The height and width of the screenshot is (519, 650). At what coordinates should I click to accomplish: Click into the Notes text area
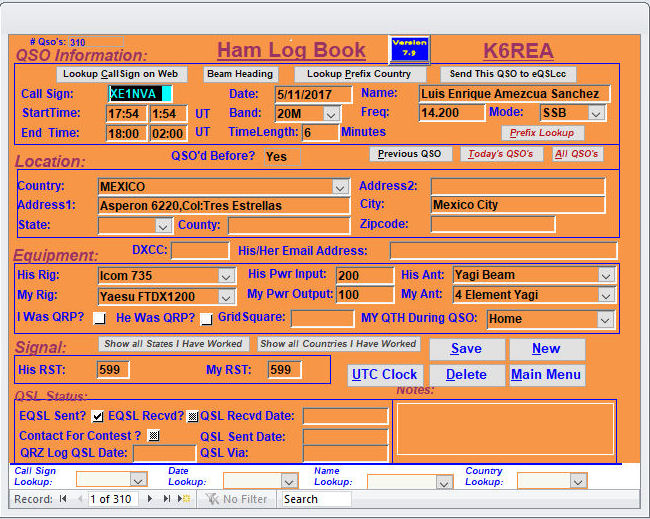[504, 428]
